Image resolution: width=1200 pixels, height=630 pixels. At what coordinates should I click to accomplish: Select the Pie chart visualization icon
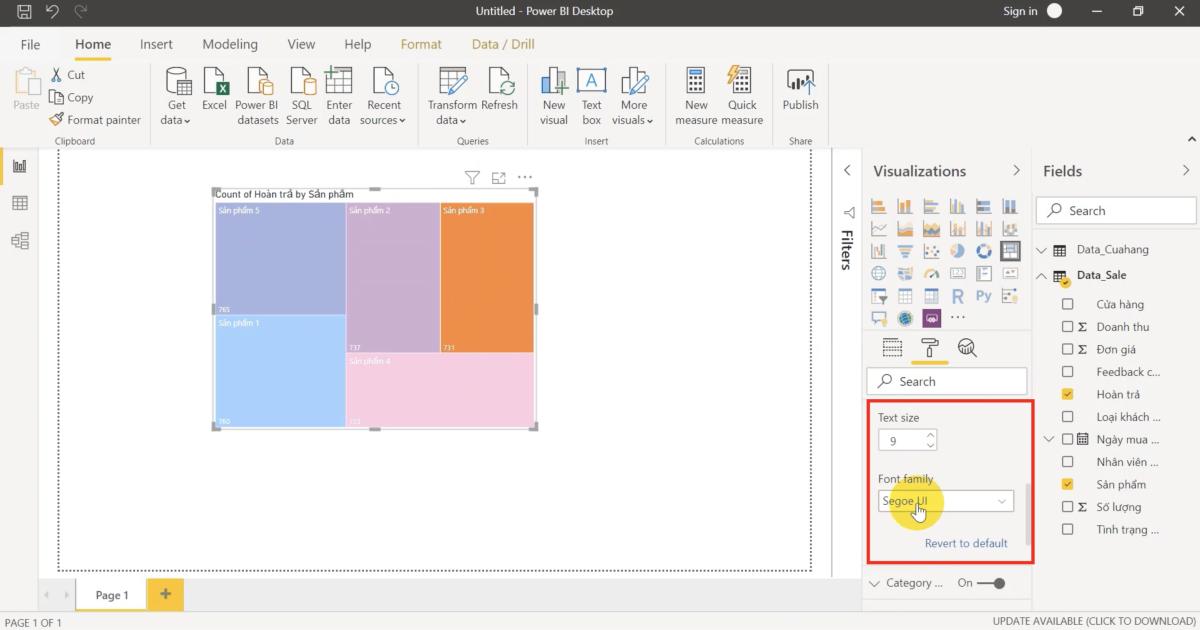point(957,250)
